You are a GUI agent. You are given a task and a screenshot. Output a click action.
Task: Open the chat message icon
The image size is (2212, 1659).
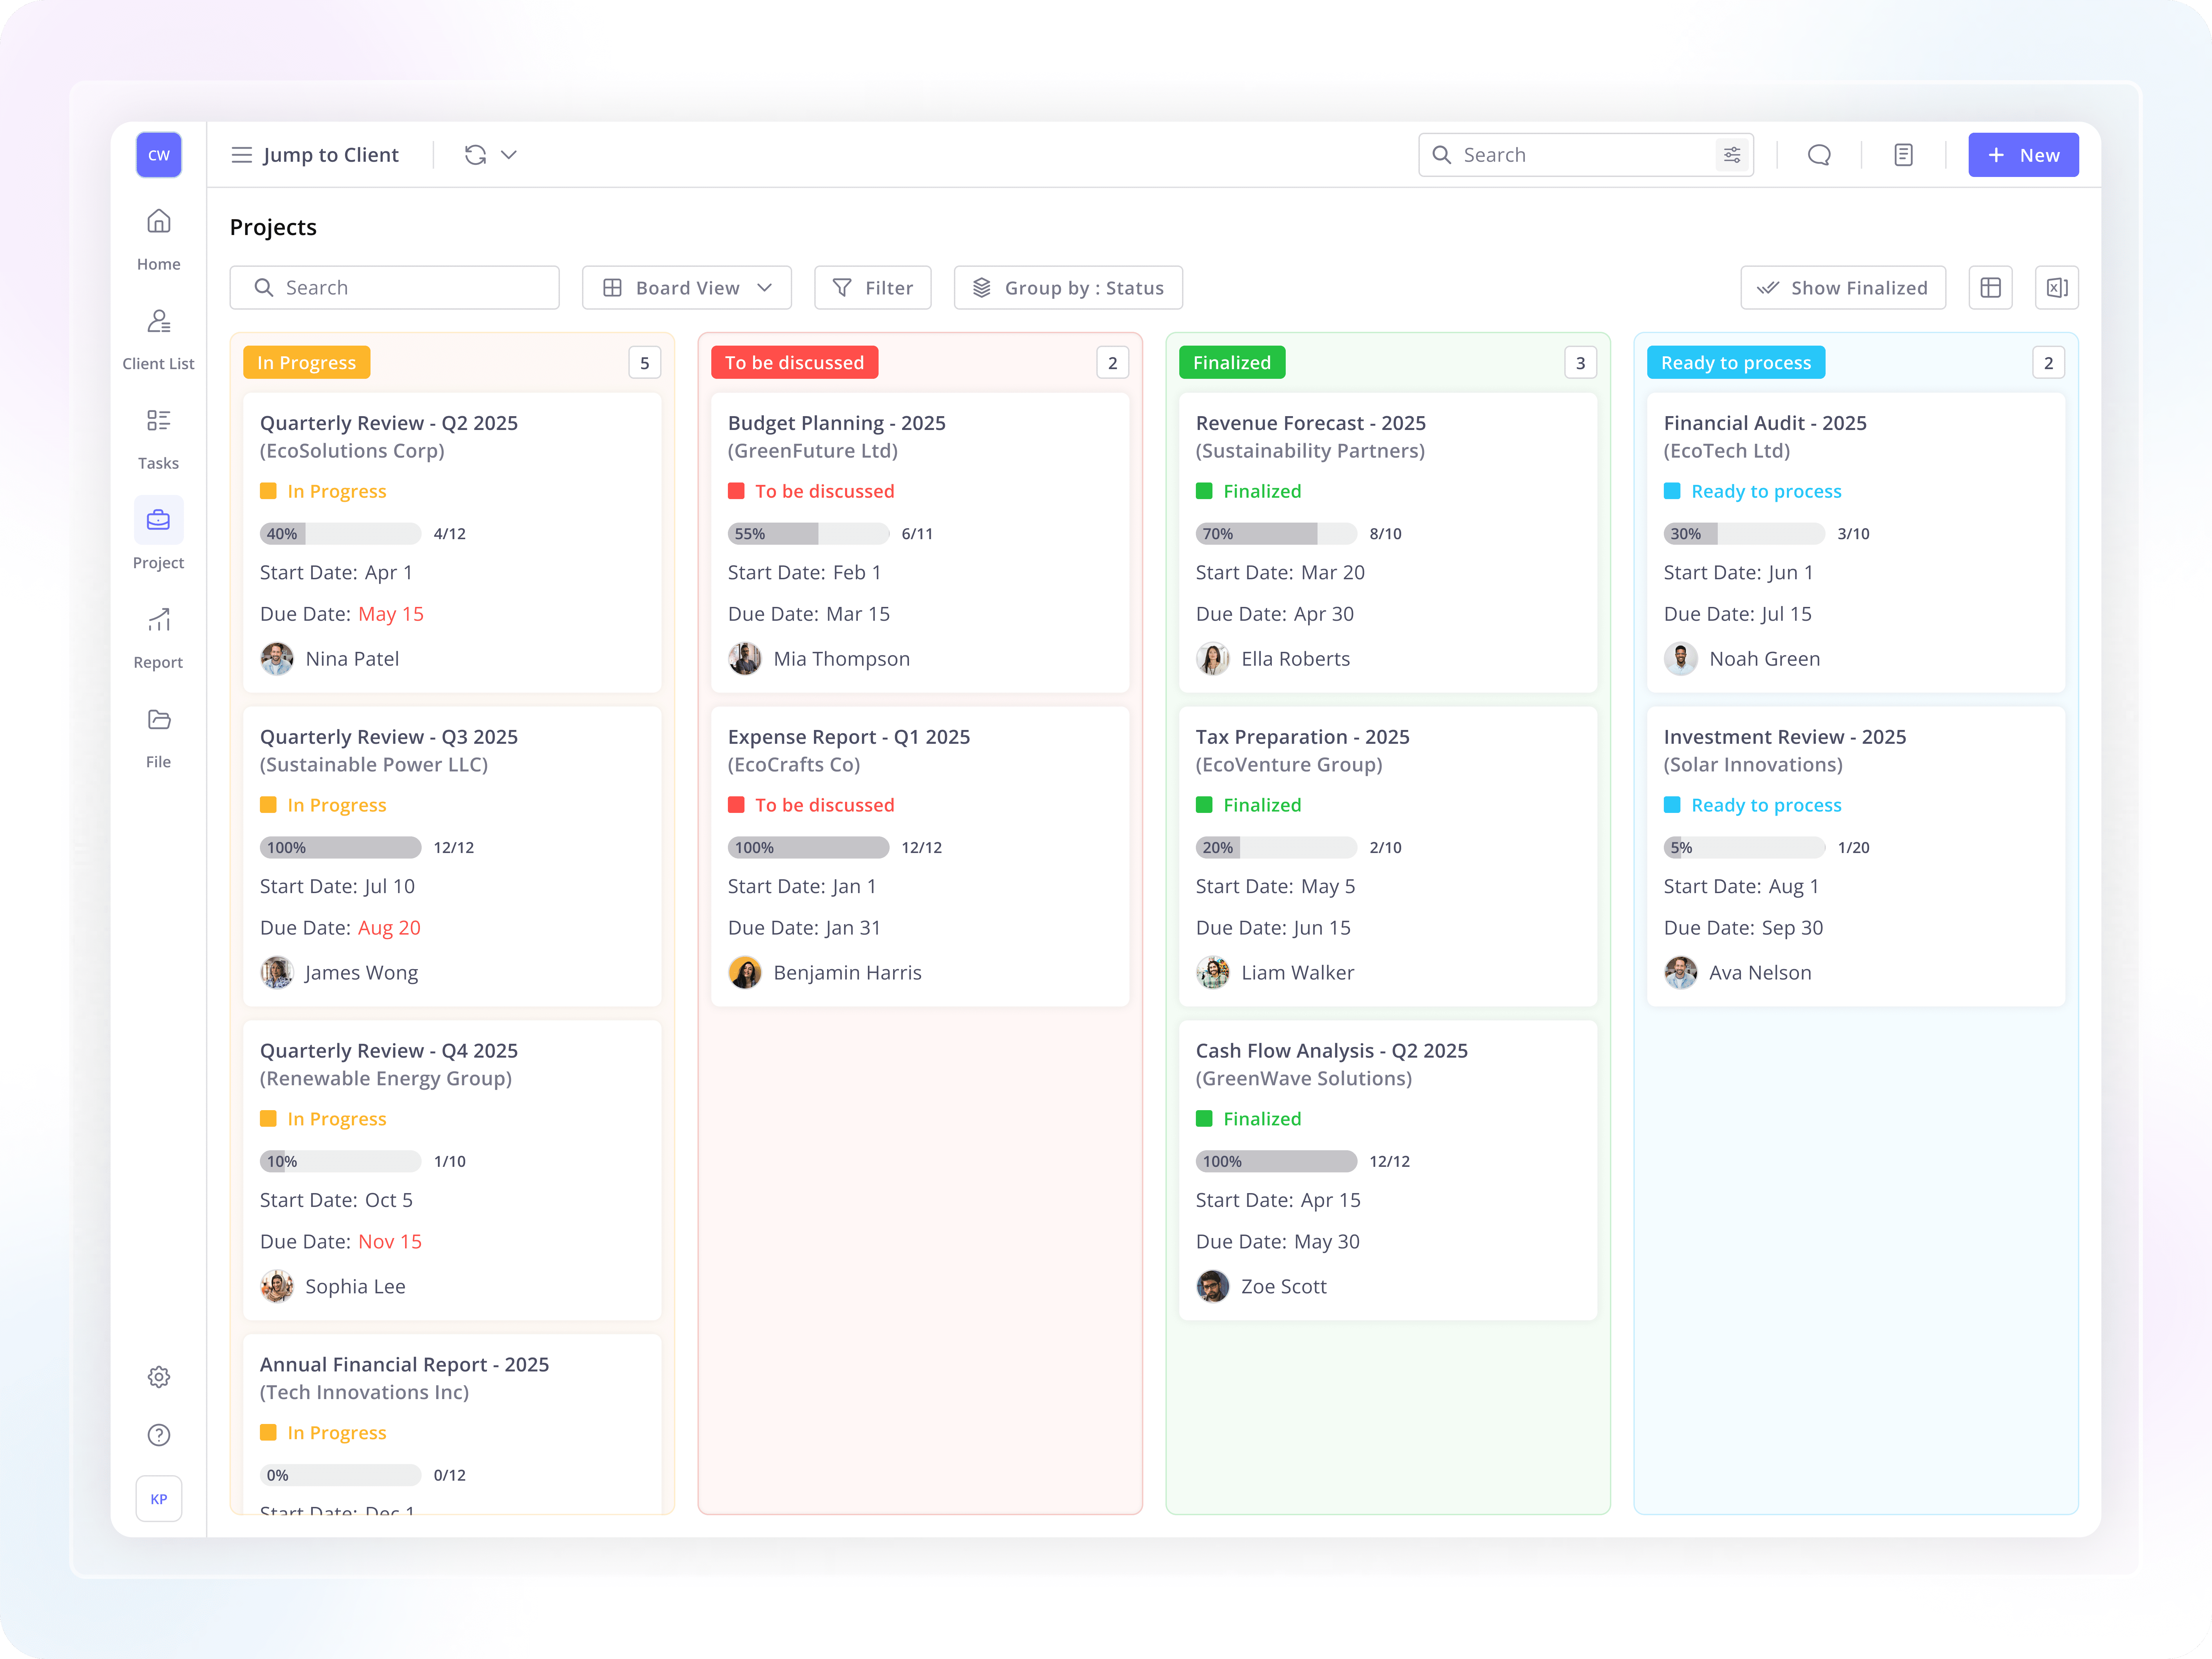[1819, 155]
